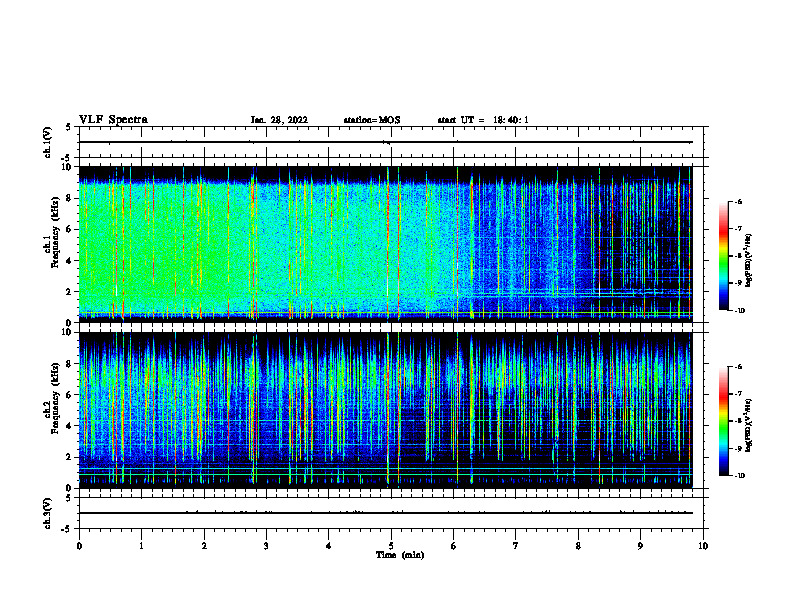Select the "Jan. 28, 2022" date text
This screenshot has width=792, height=612.
279,120
